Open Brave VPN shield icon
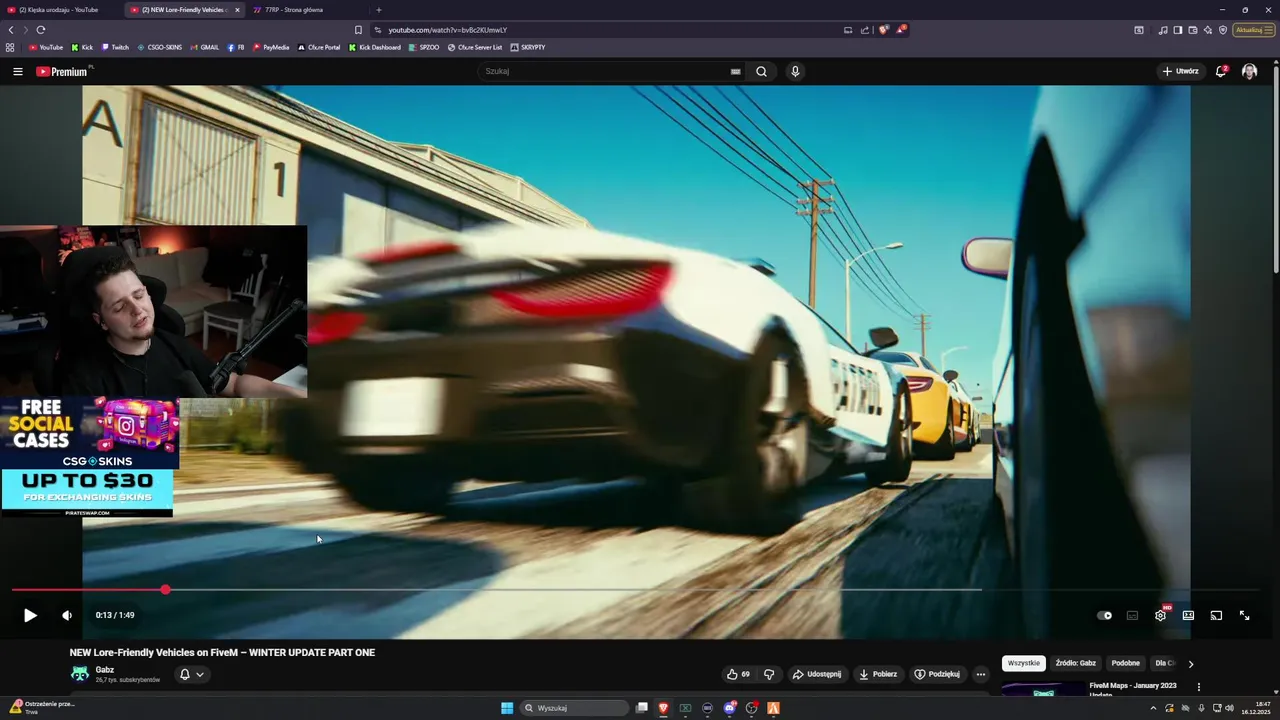Image resolution: width=1280 pixels, height=720 pixels. (1223, 30)
